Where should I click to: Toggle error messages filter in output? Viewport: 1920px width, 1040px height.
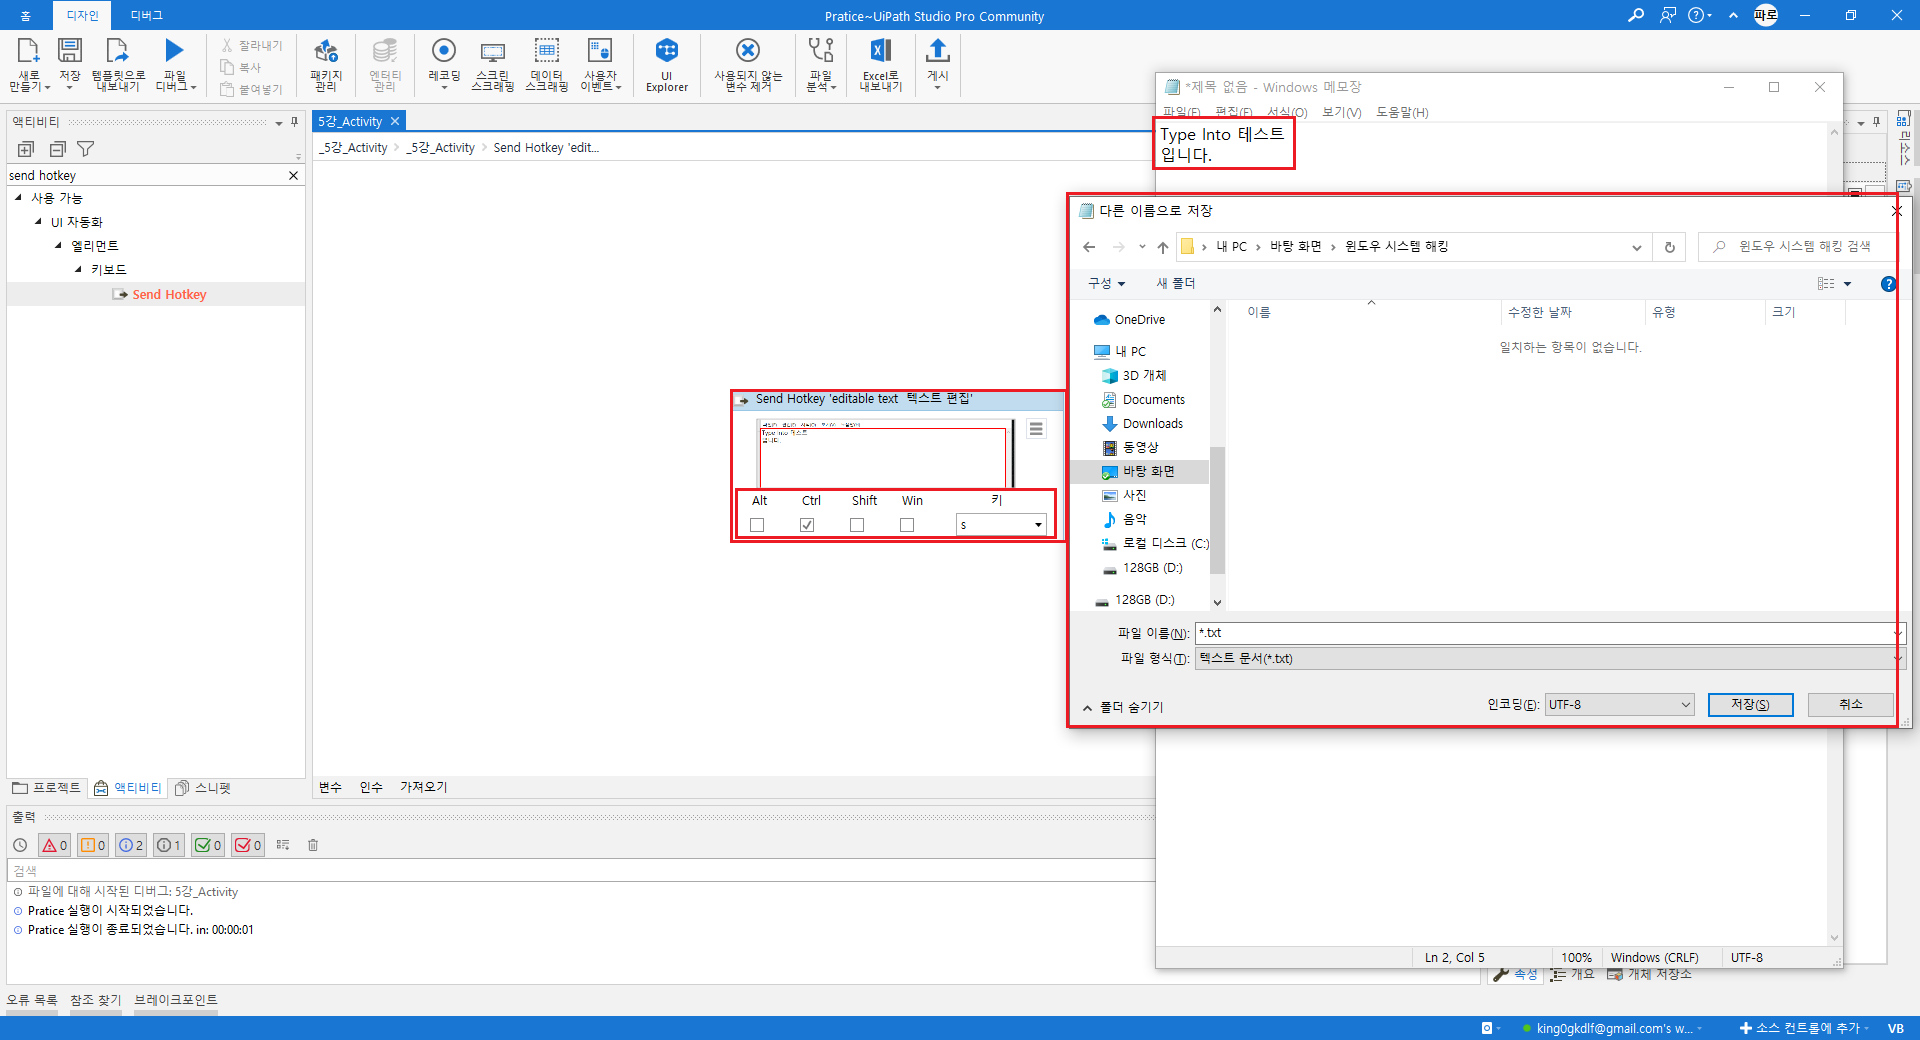click(54, 845)
